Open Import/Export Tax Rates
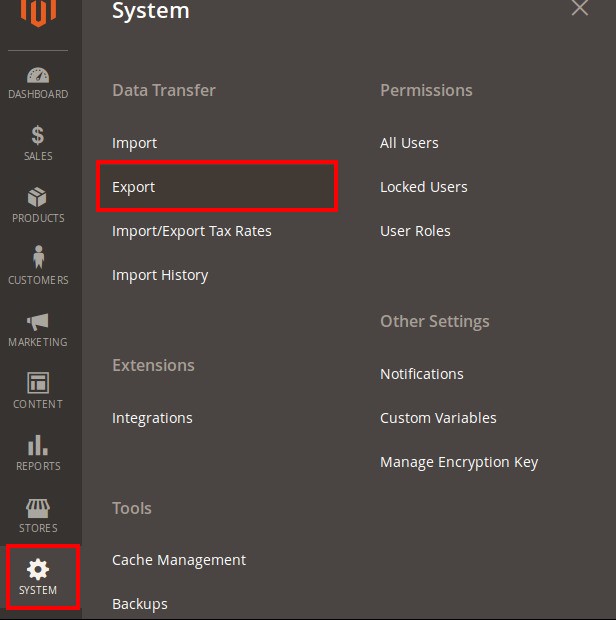Image resolution: width=616 pixels, height=620 pixels. [x=192, y=231]
